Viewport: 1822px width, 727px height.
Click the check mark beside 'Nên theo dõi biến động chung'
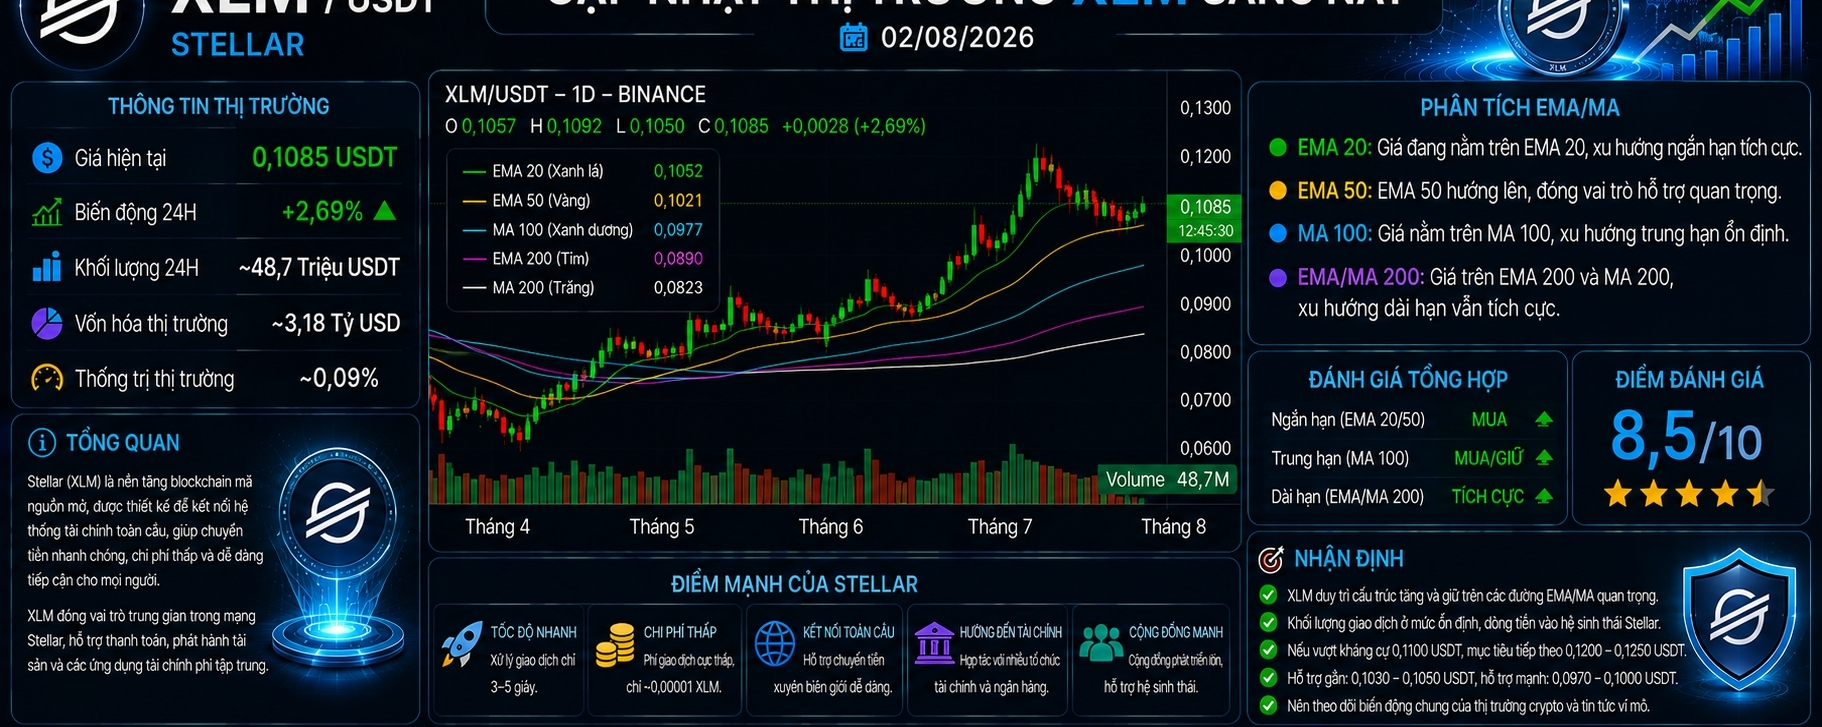point(1268,706)
